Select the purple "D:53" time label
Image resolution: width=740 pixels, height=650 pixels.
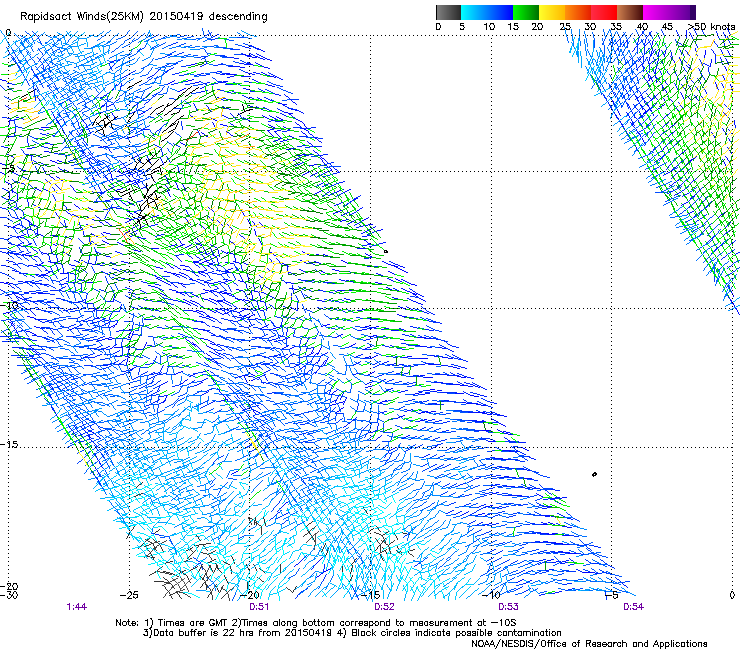508,607
